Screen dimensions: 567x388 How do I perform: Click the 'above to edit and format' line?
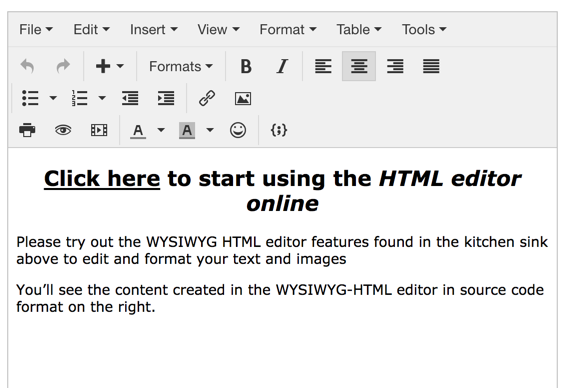[181, 259]
